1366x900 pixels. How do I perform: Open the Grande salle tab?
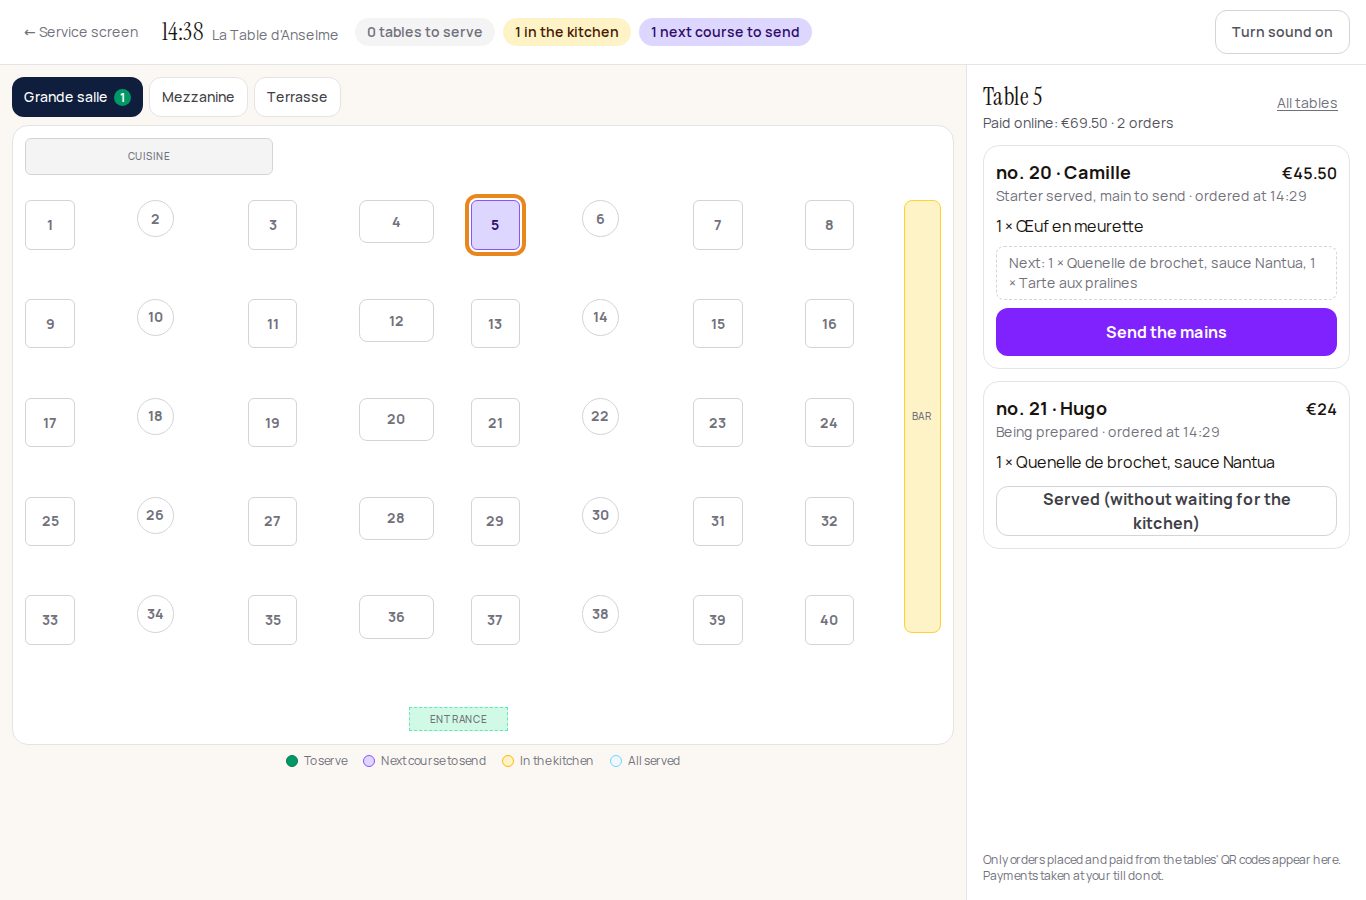click(77, 97)
